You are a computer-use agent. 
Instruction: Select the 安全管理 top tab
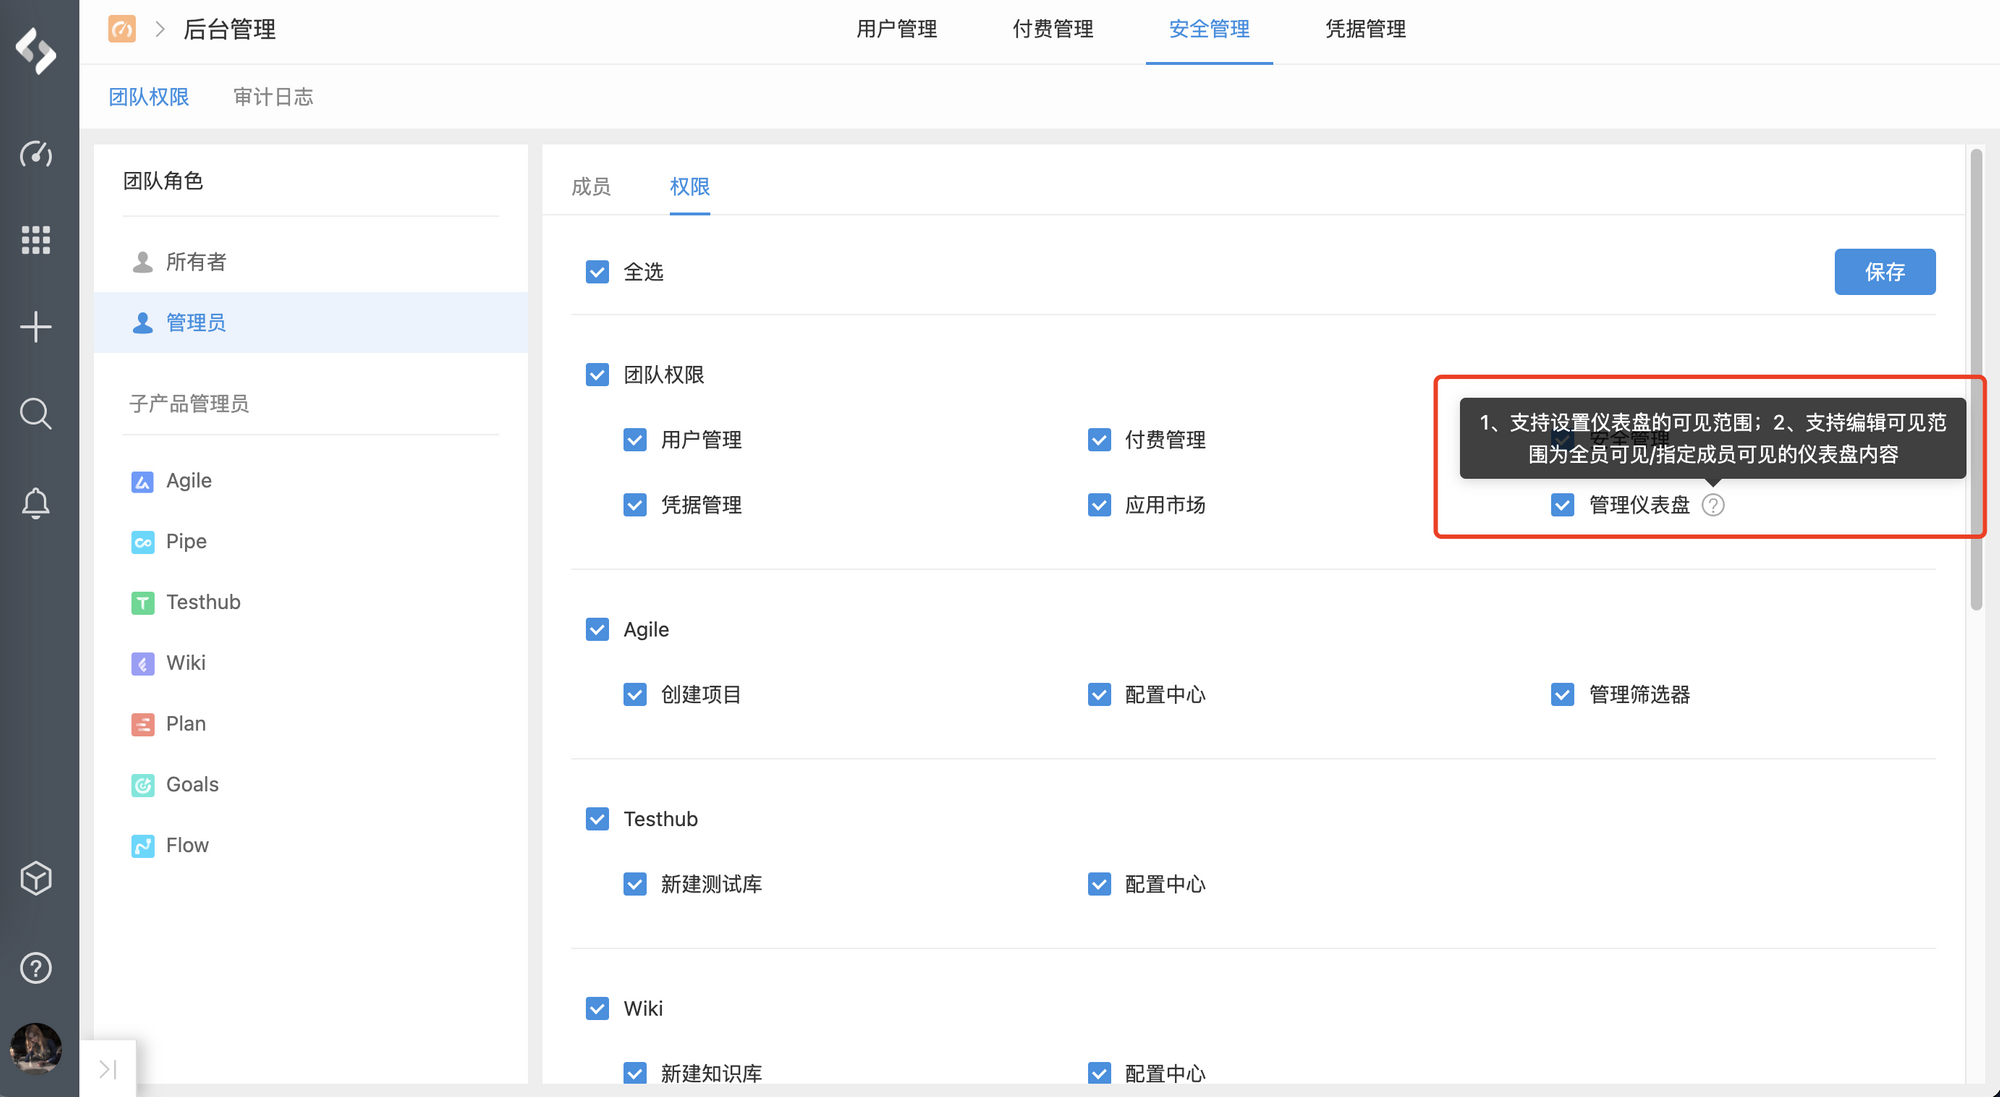coord(1209,29)
